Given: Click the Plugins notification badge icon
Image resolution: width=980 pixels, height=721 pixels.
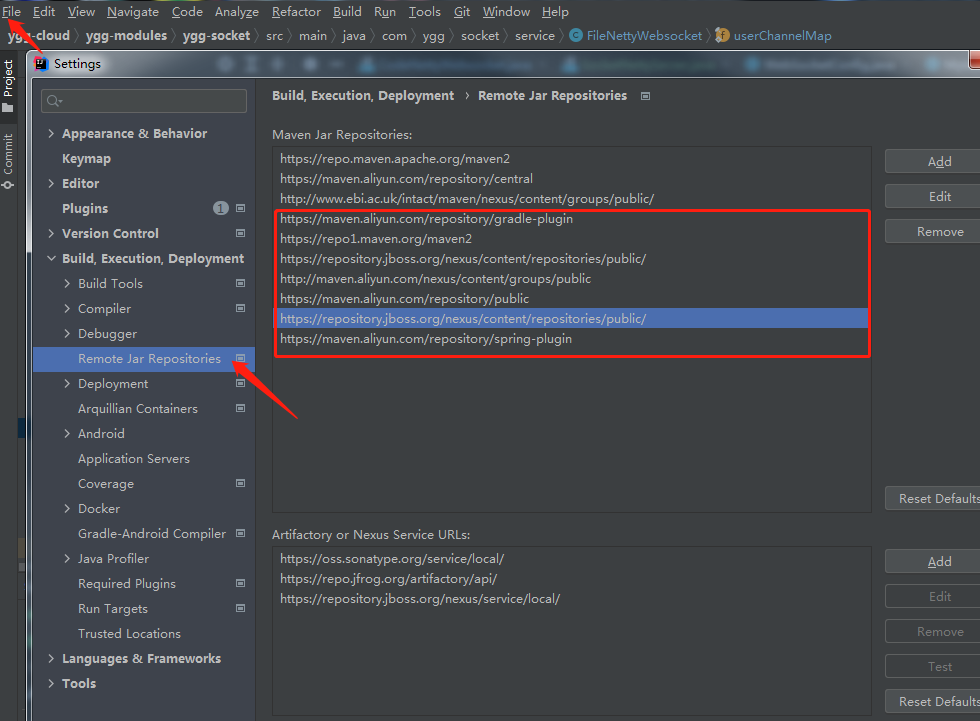Looking at the screenshot, I should point(220,208).
